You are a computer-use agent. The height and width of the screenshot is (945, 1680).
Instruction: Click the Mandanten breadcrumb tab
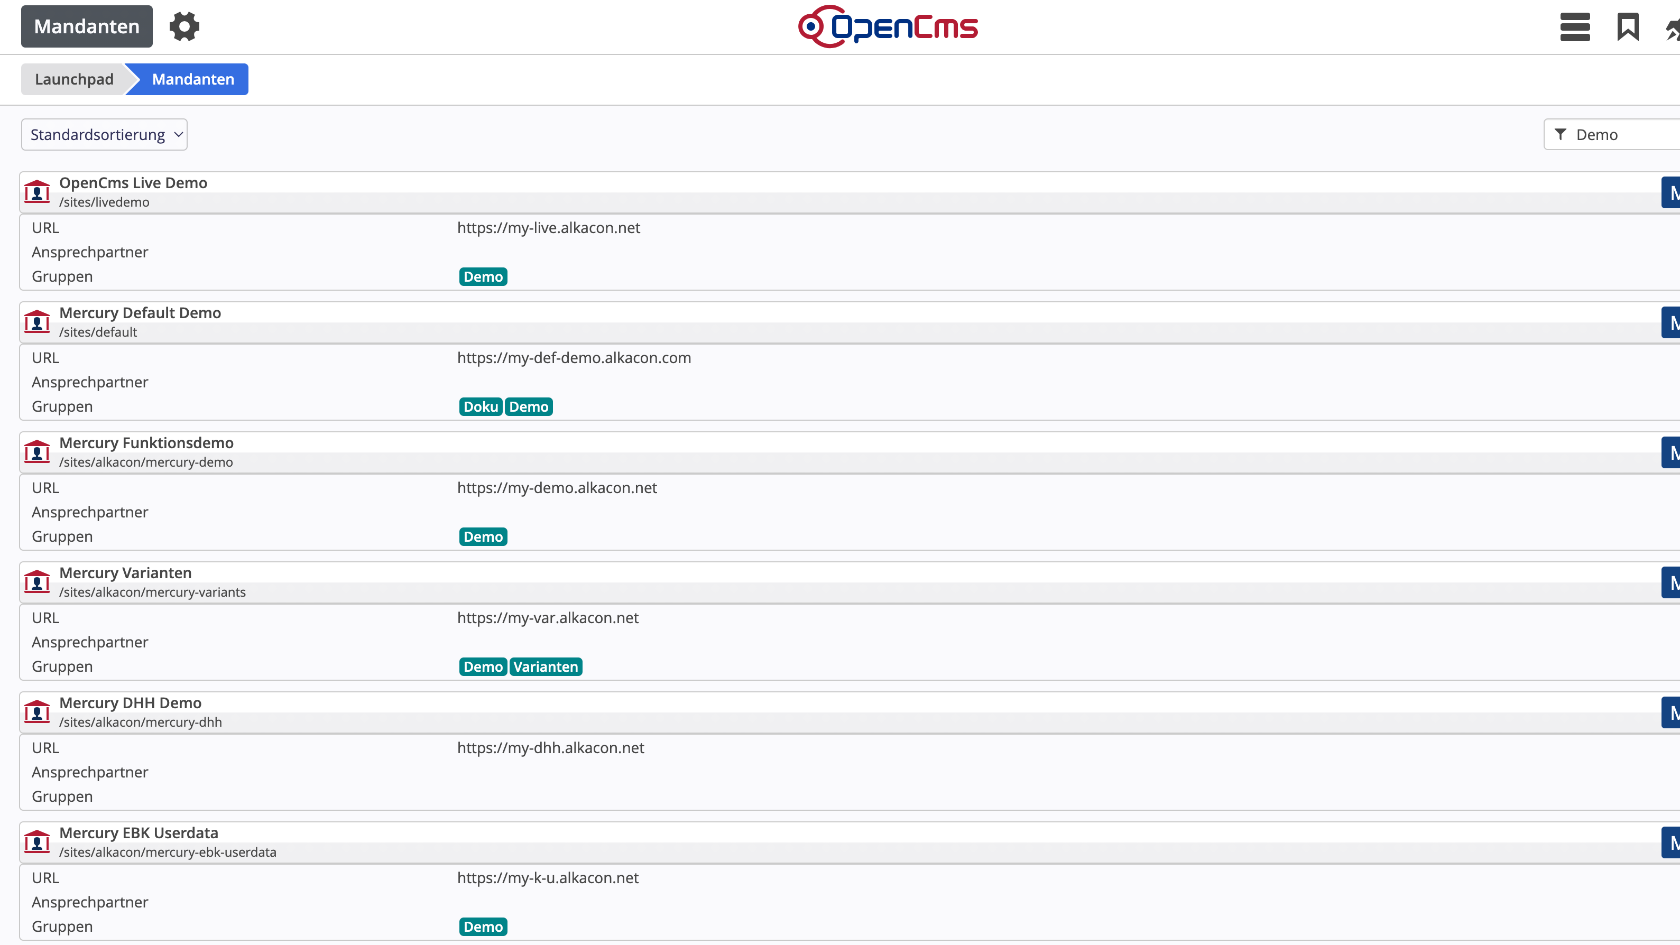click(192, 78)
